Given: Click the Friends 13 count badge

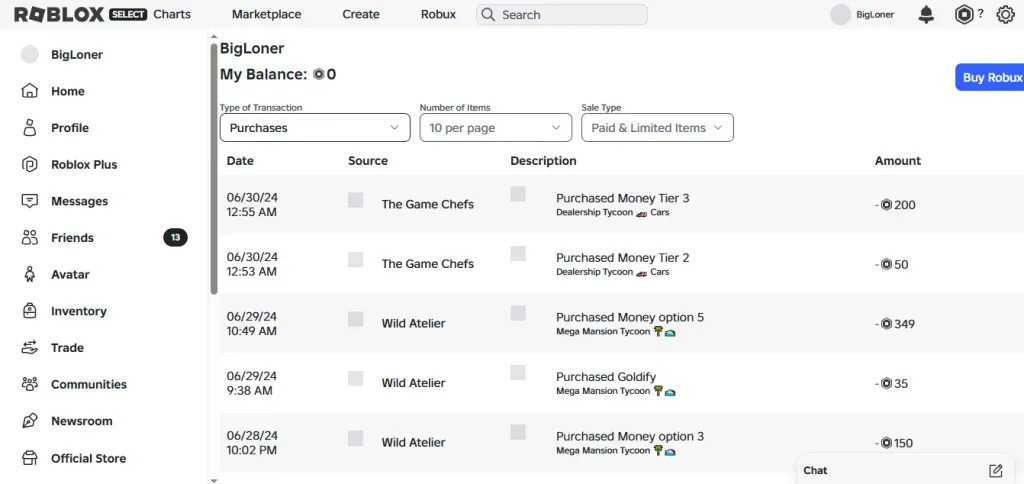Looking at the screenshot, I should pos(175,238).
